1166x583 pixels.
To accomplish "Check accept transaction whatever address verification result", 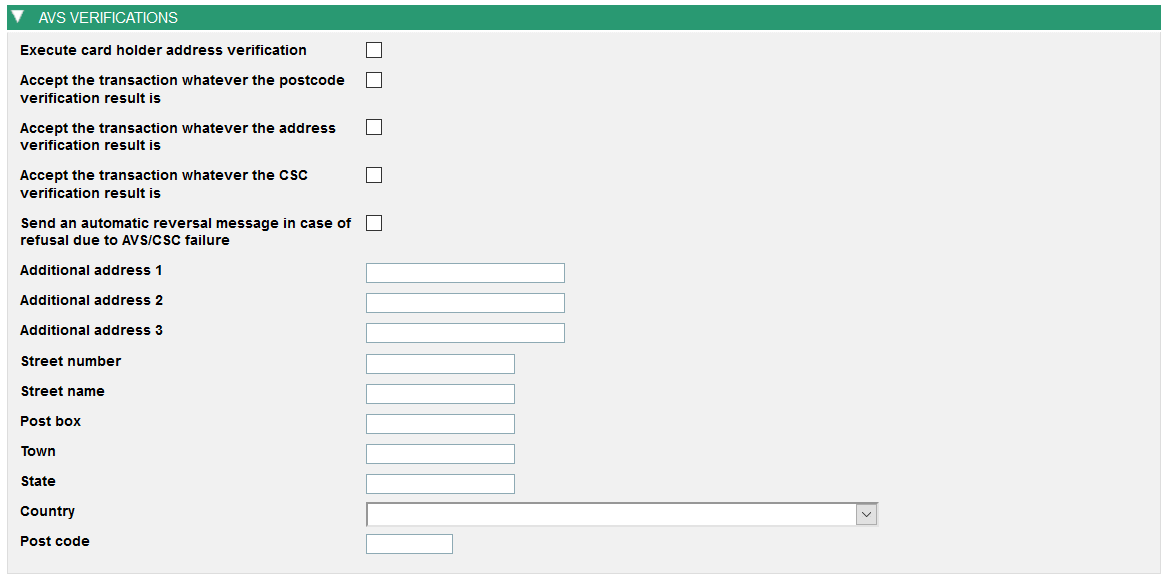I will pyautogui.click(x=374, y=127).
